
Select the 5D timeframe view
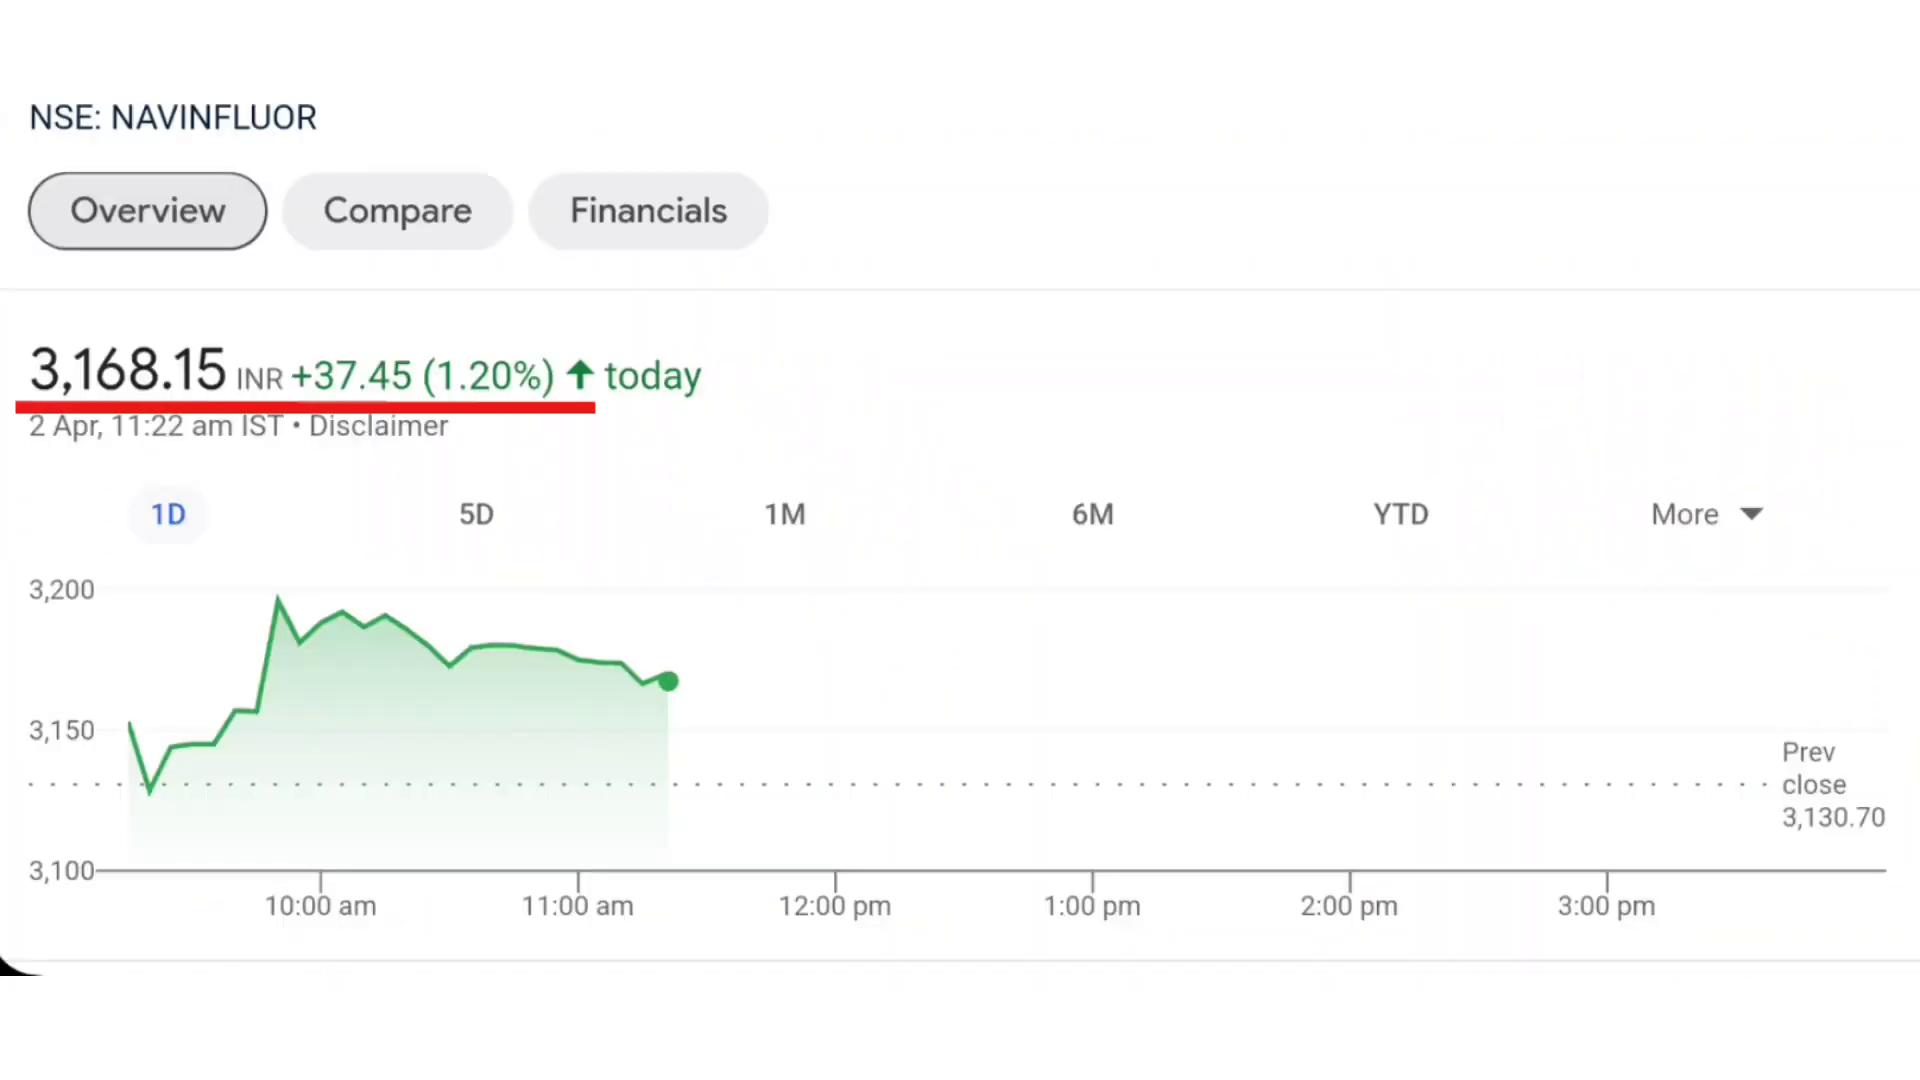pyautogui.click(x=476, y=513)
